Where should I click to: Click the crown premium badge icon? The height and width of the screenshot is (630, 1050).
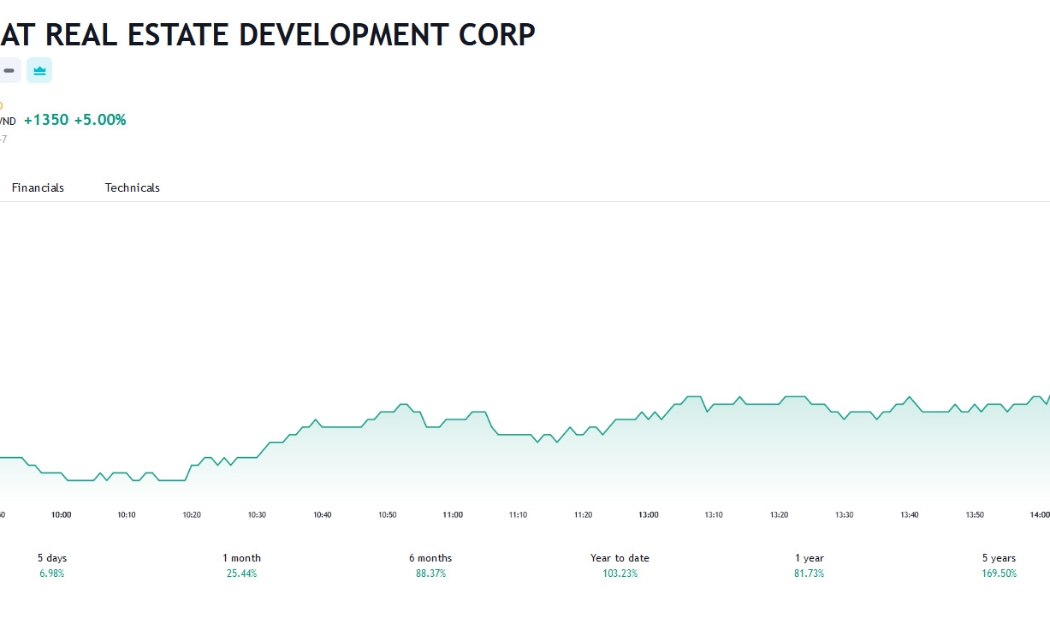pos(40,70)
